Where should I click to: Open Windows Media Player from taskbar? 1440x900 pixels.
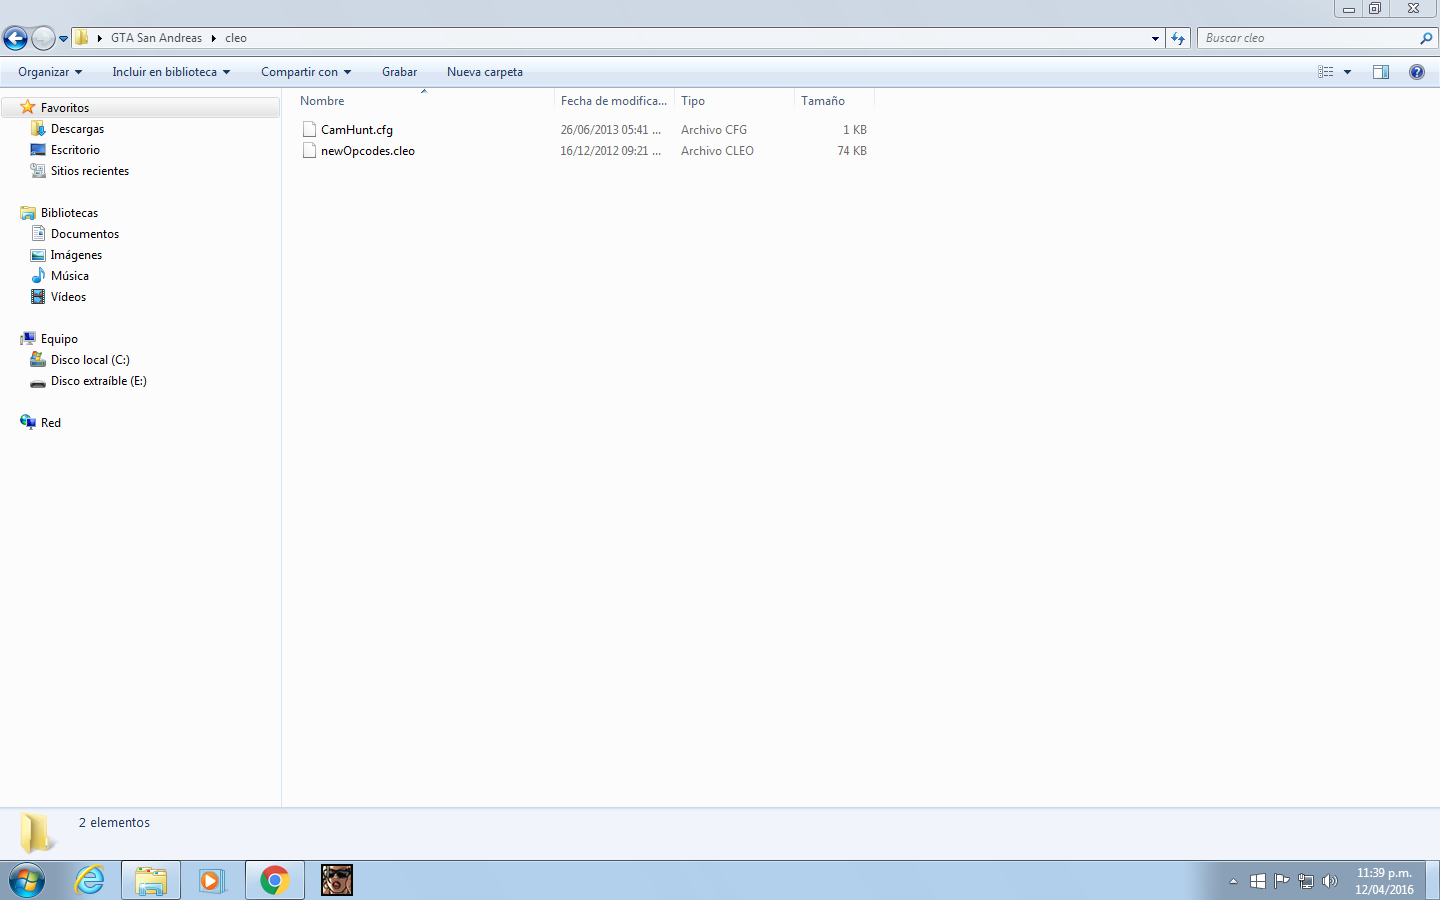pos(211,880)
